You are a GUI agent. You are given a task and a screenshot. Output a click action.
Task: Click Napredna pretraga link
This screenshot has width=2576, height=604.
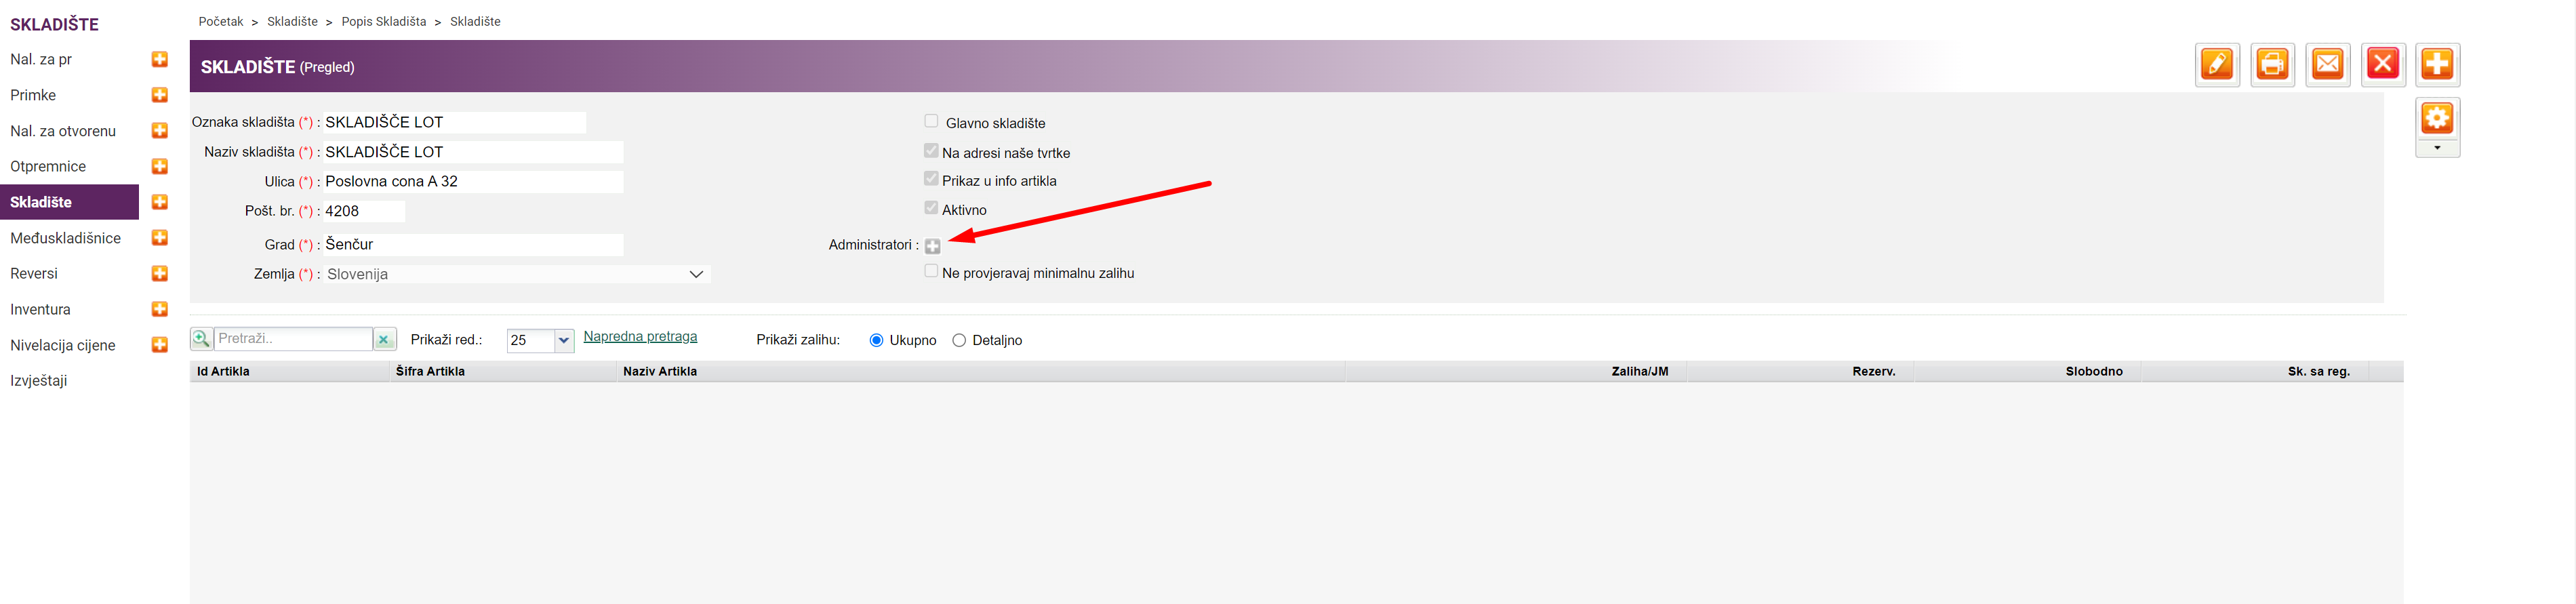coord(640,337)
